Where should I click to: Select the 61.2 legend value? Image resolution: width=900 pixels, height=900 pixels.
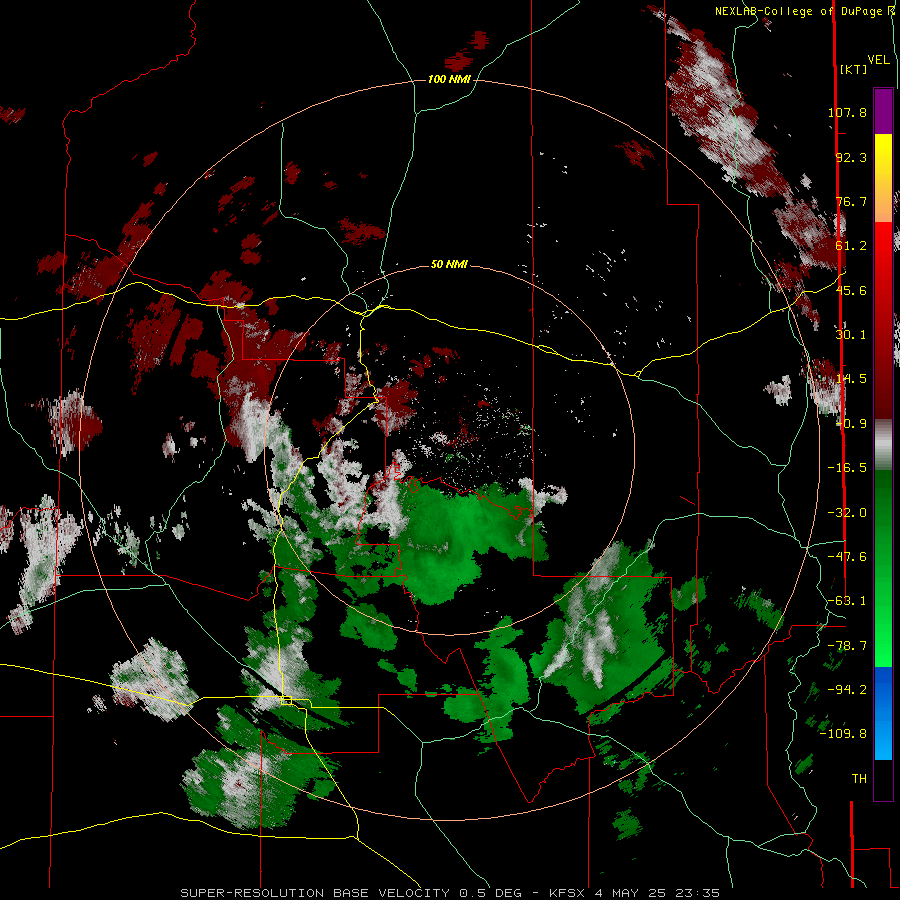[x=851, y=246]
